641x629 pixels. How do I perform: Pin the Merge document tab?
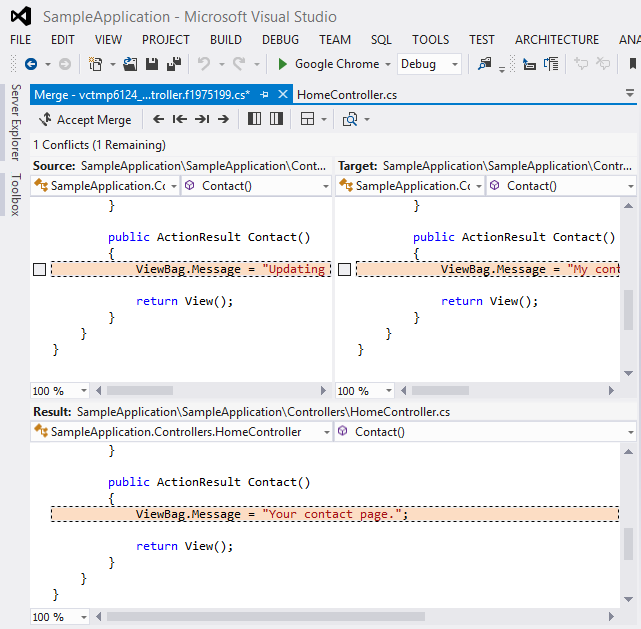pyautogui.click(x=264, y=95)
